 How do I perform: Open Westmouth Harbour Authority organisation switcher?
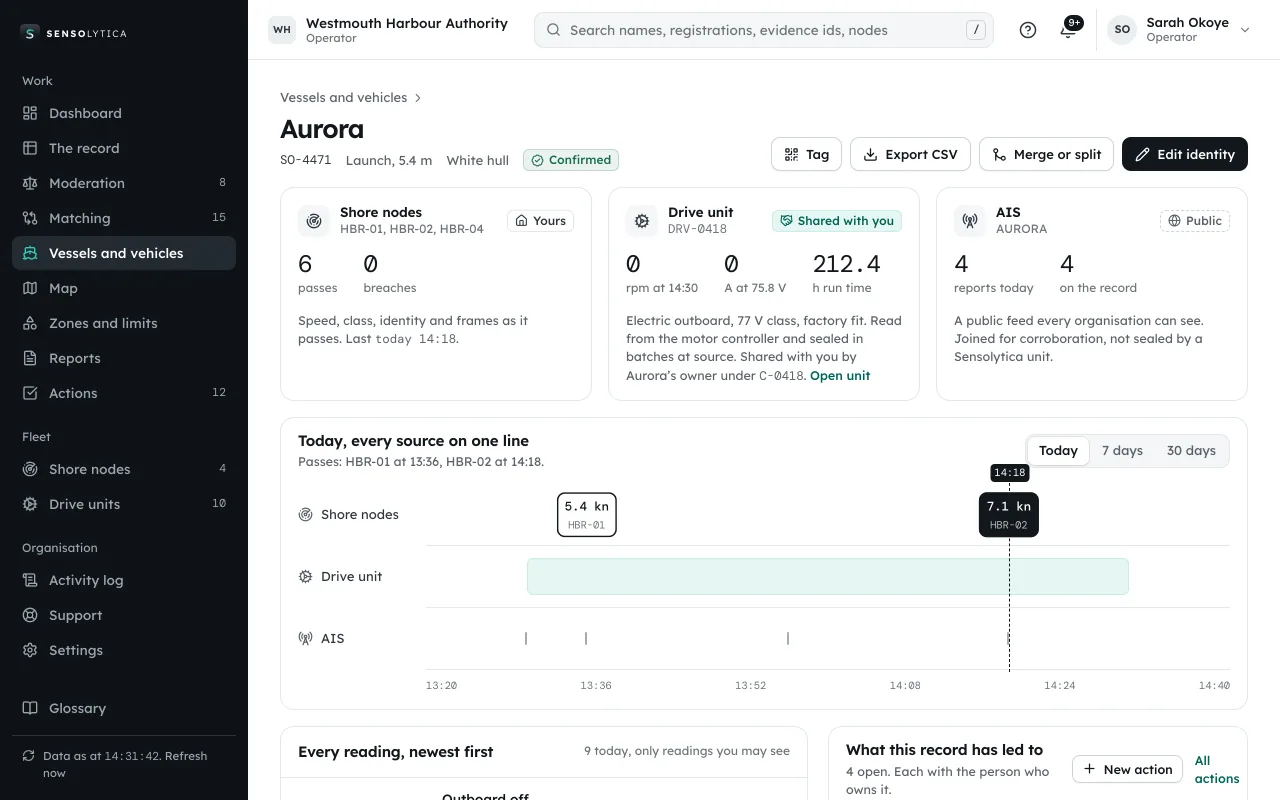388,30
